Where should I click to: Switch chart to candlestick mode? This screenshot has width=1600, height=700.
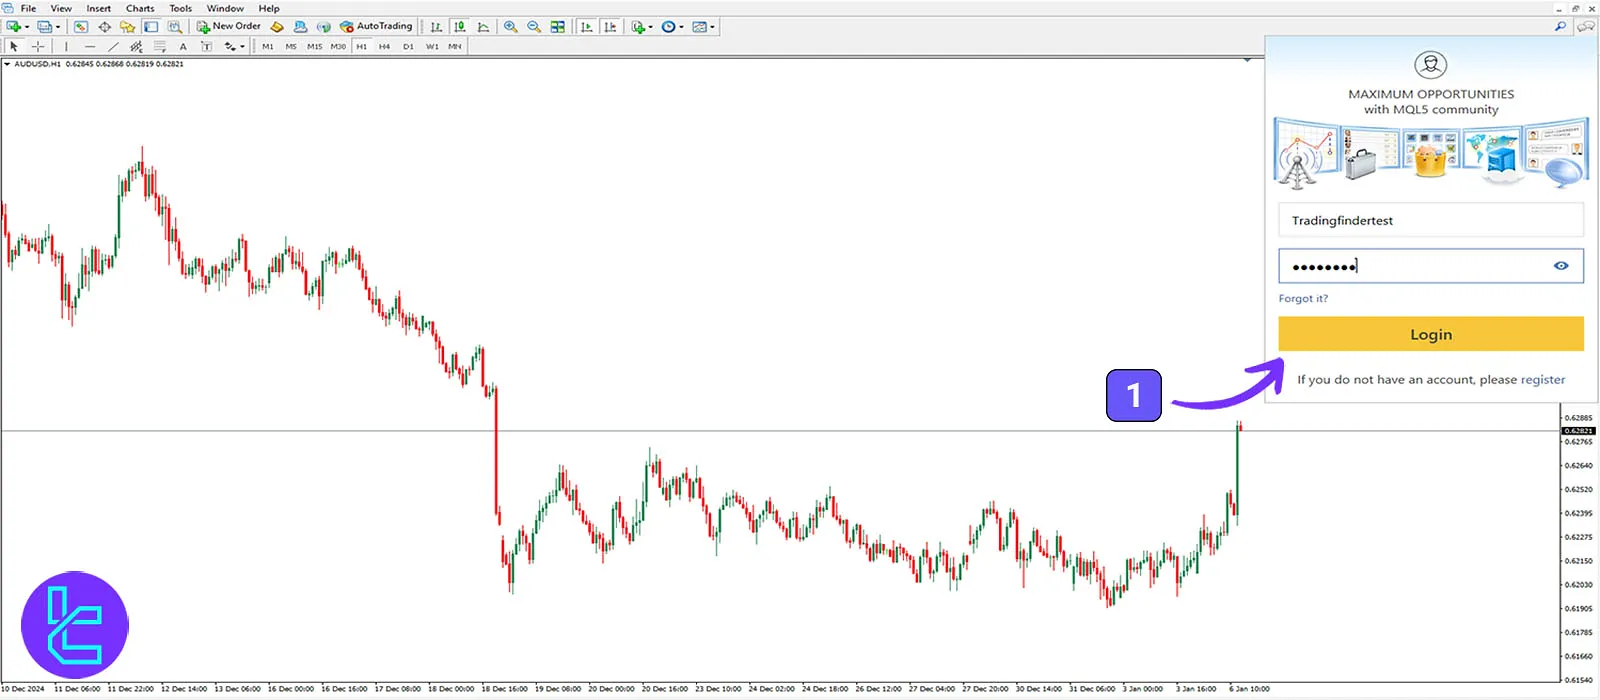click(460, 27)
